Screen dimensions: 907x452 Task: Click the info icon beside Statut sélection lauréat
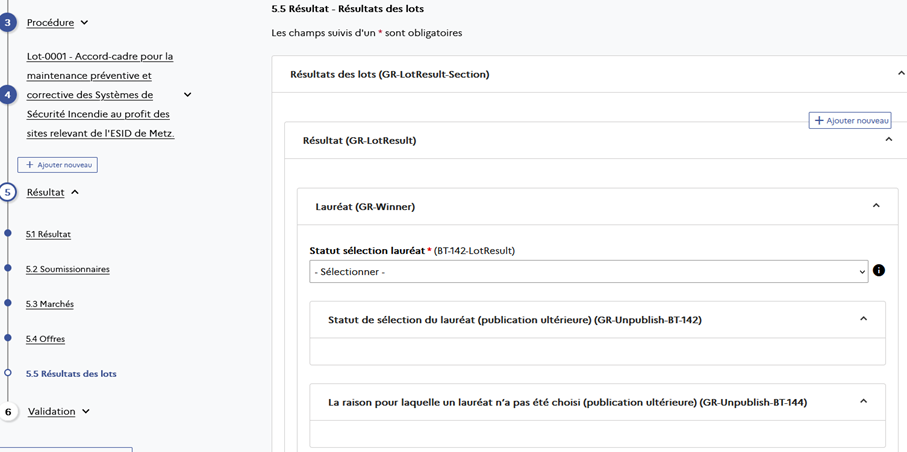pyautogui.click(x=879, y=270)
